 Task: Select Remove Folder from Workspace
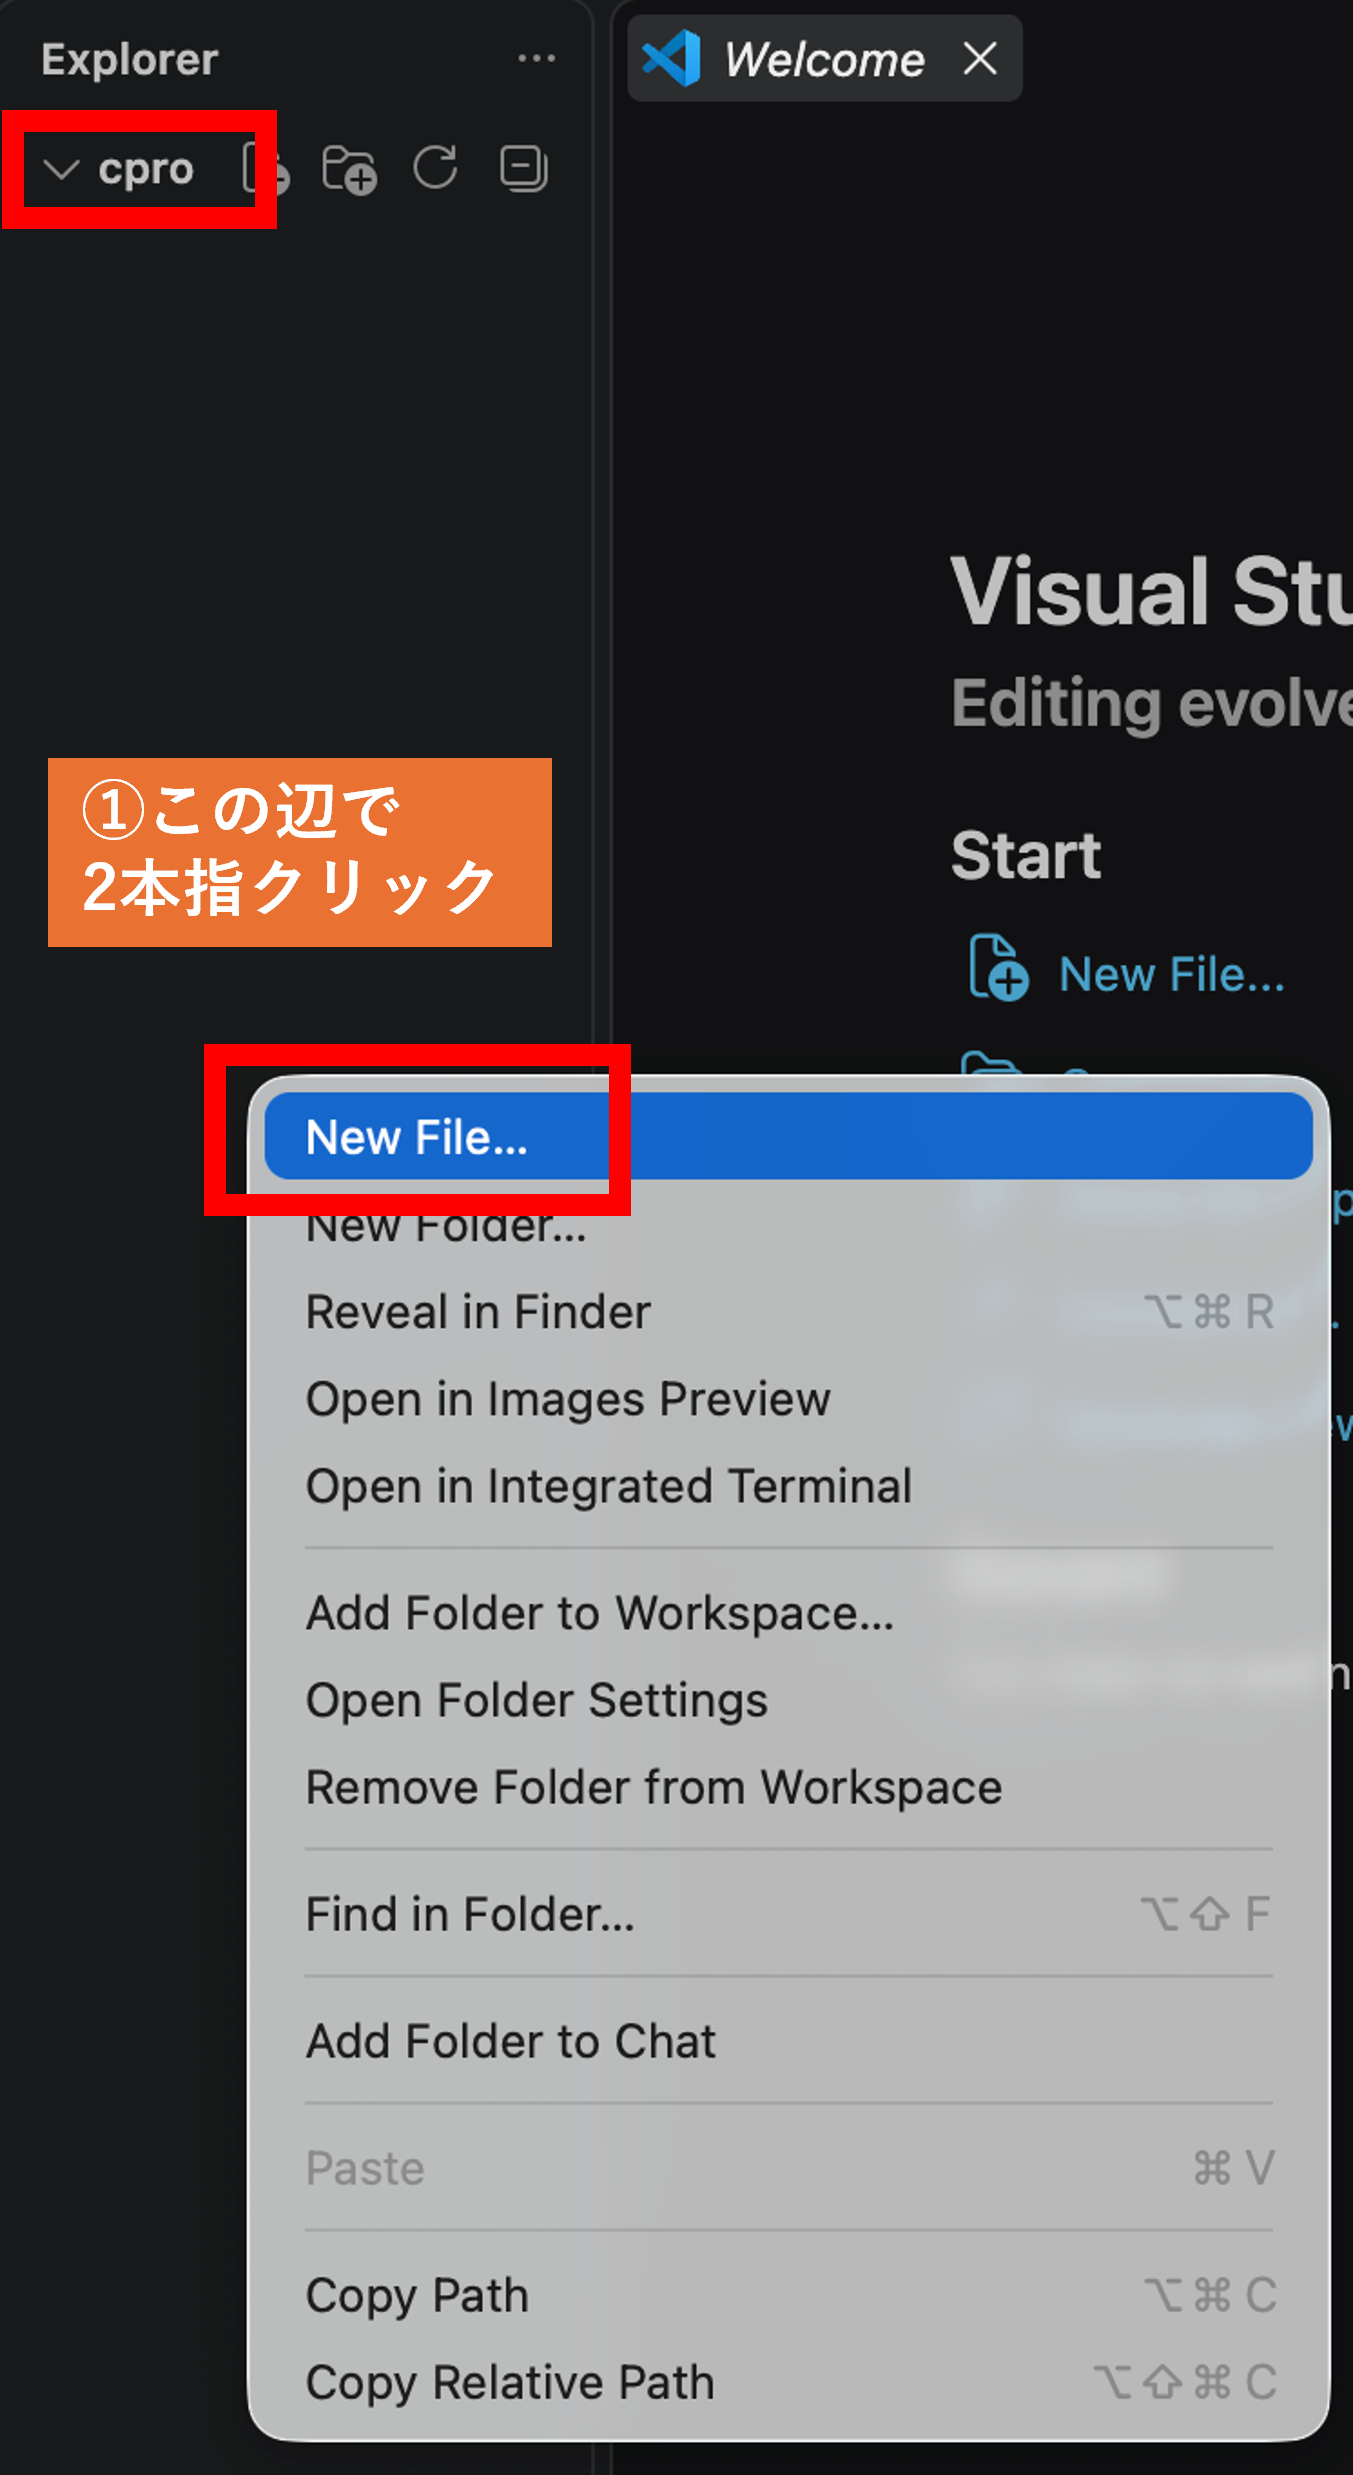pyautogui.click(x=788, y=1786)
